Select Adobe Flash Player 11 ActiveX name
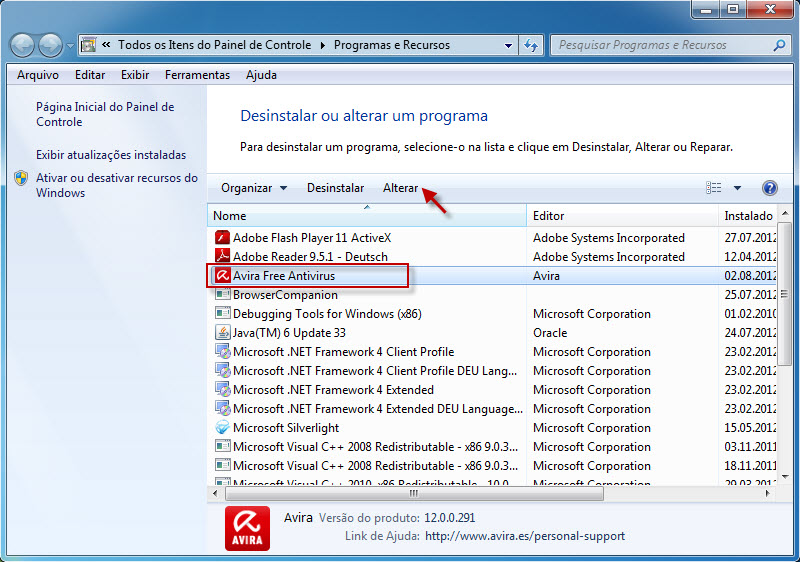 coord(312,238)
